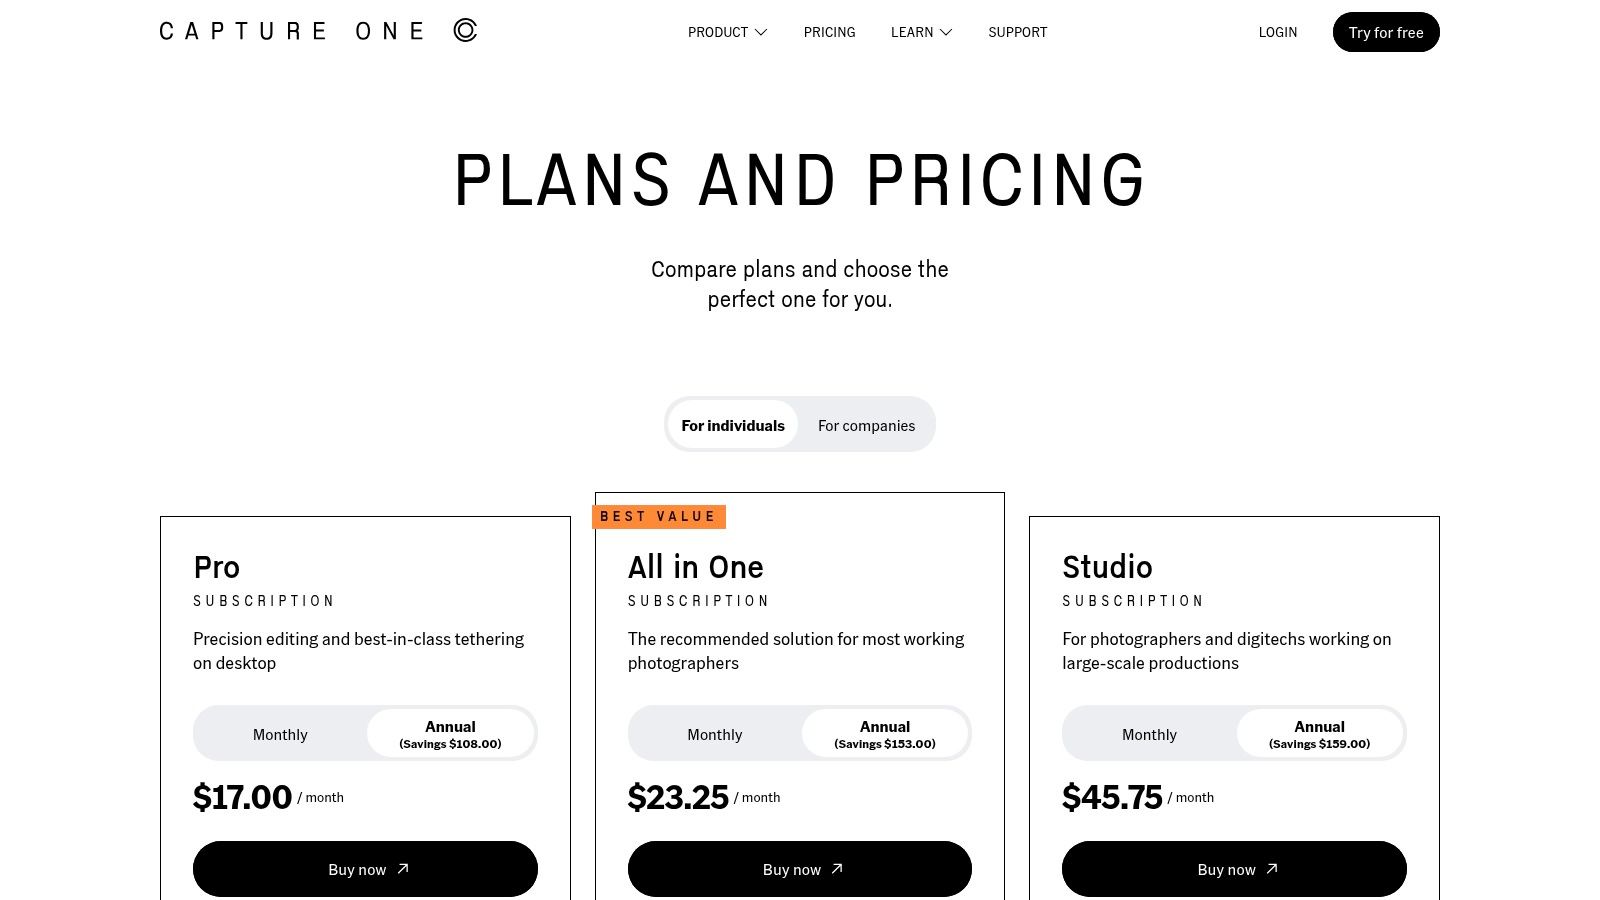Click the orange Best Value badge
This screenshot has width=1600, height=900.
click(x=658, y=516)
